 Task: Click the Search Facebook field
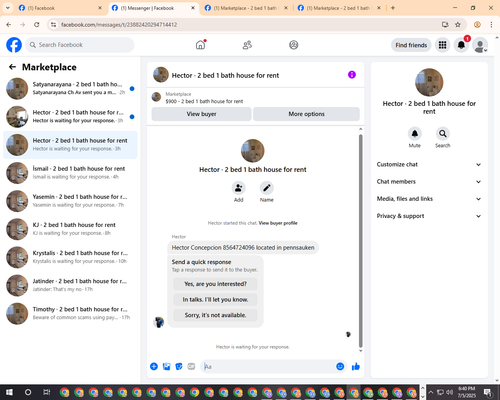click(x=80, y=45)
